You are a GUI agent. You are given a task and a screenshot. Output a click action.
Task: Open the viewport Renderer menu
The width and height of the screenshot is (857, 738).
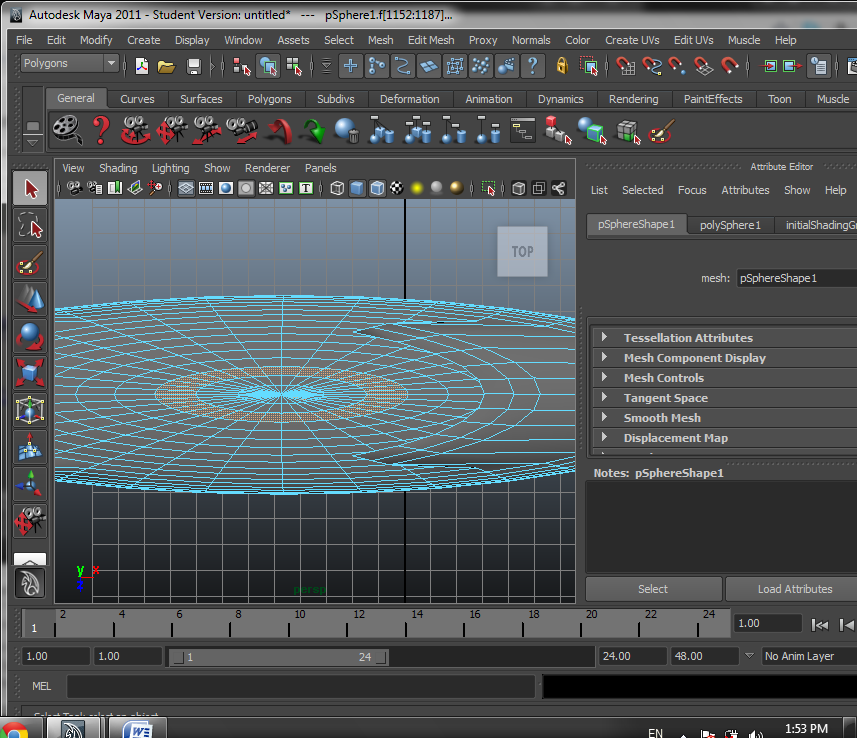tap(267, 168)
